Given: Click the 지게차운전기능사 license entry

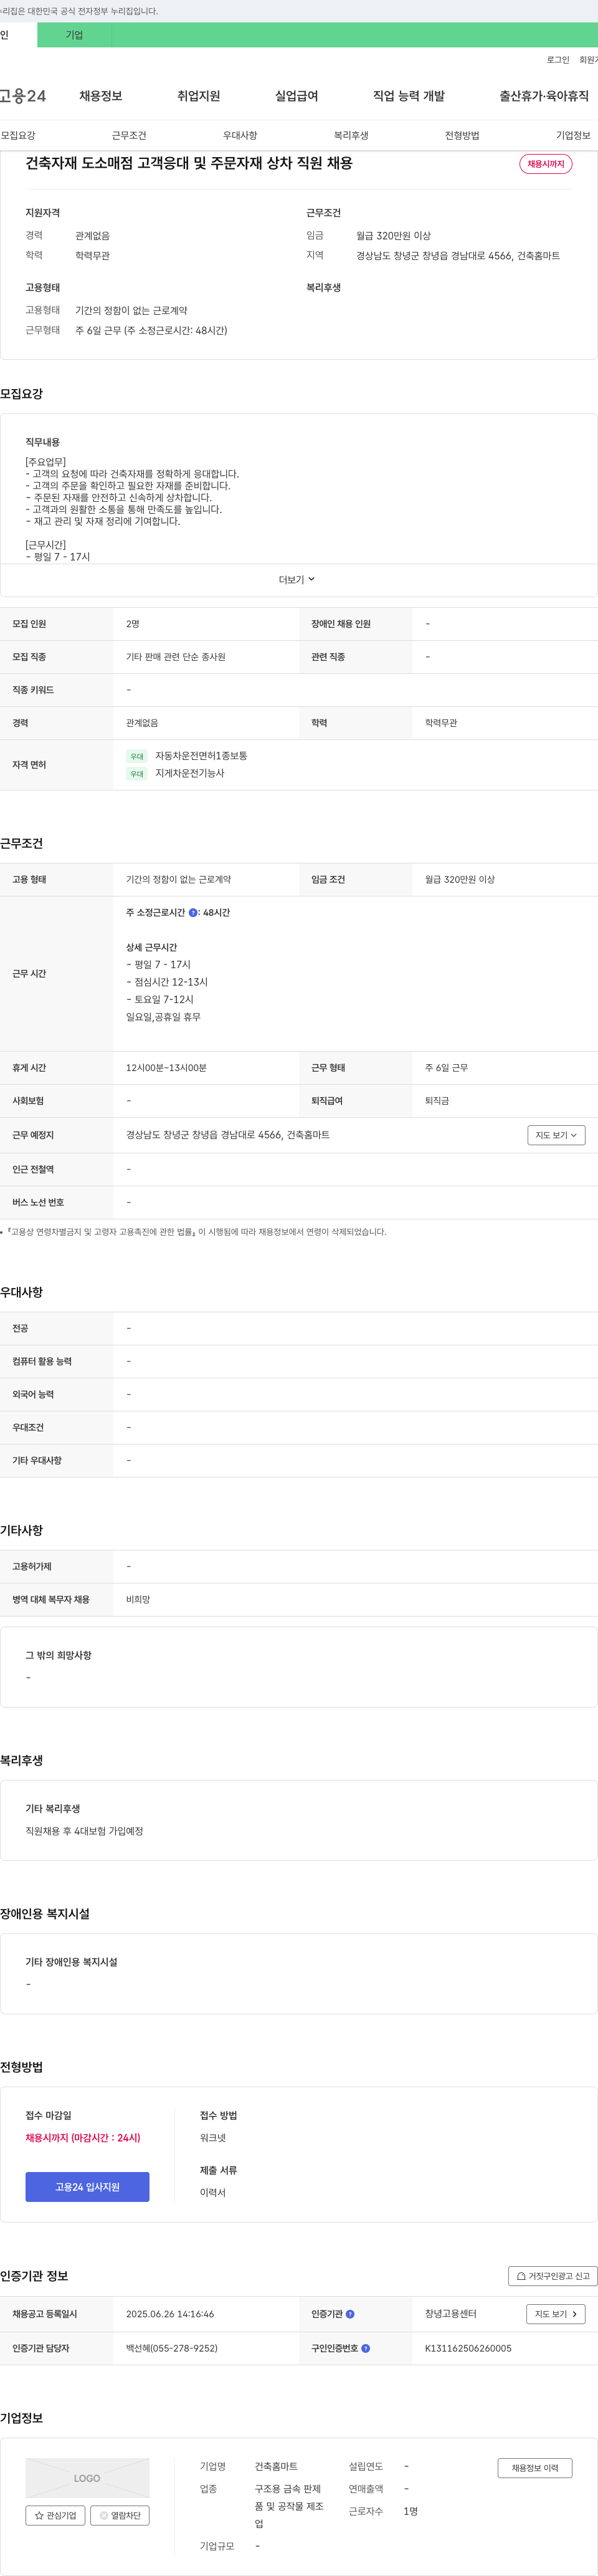Looking at the screenshot, I should [x=190, y=773].
